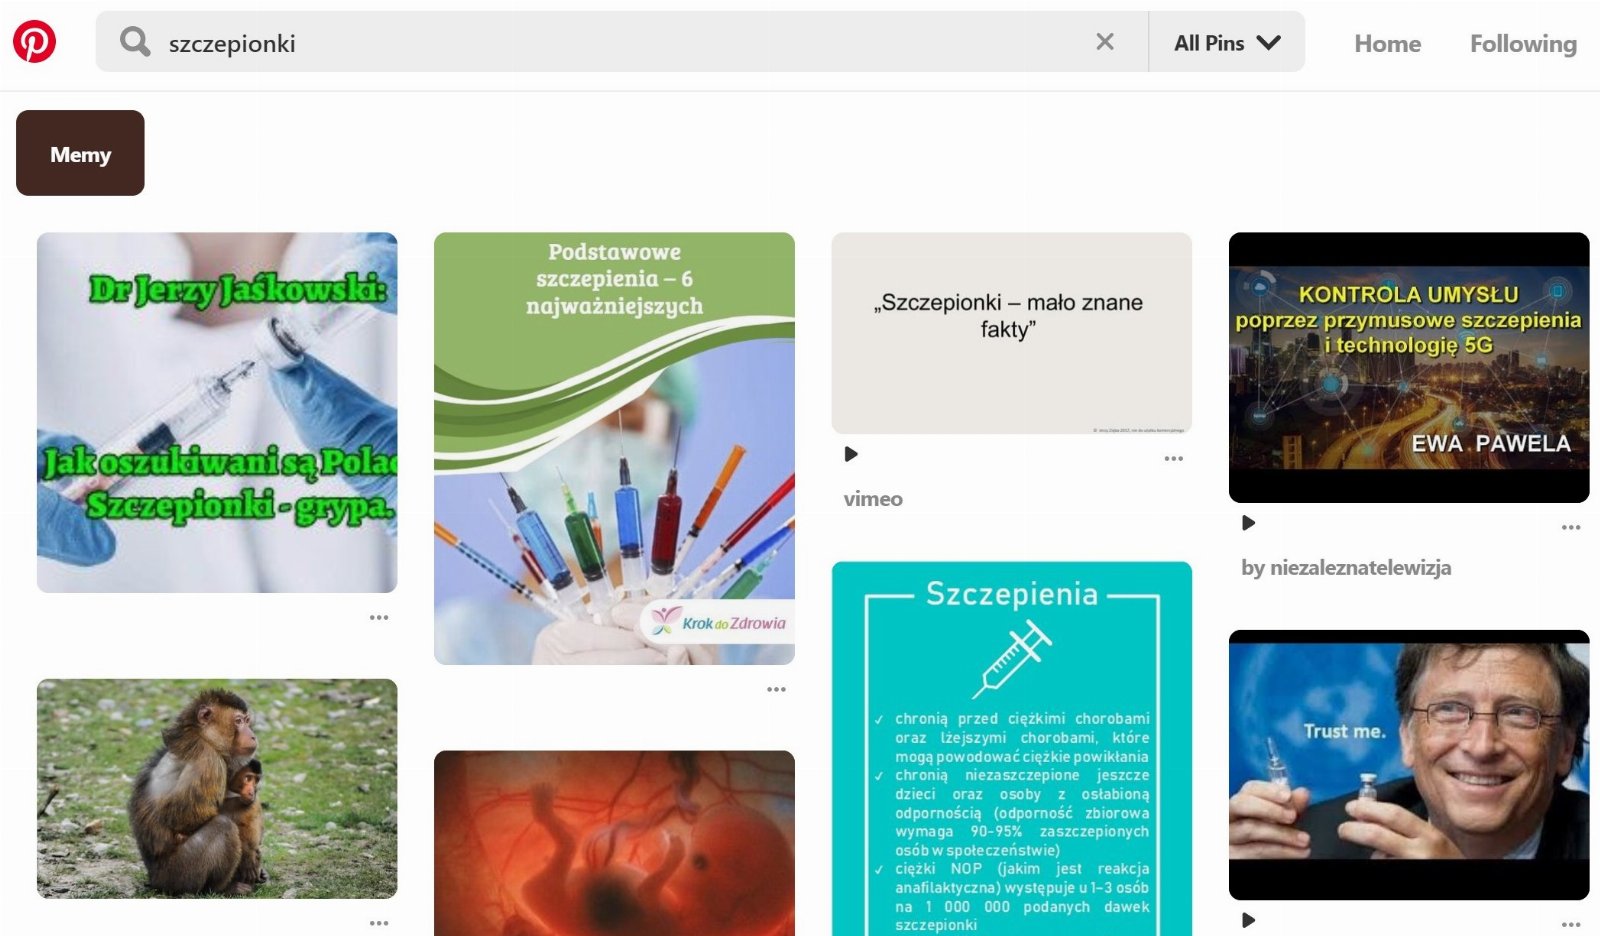1600x936 pixels.
Task: Click the Pinterest logo icon
Action: click(34, 41)
